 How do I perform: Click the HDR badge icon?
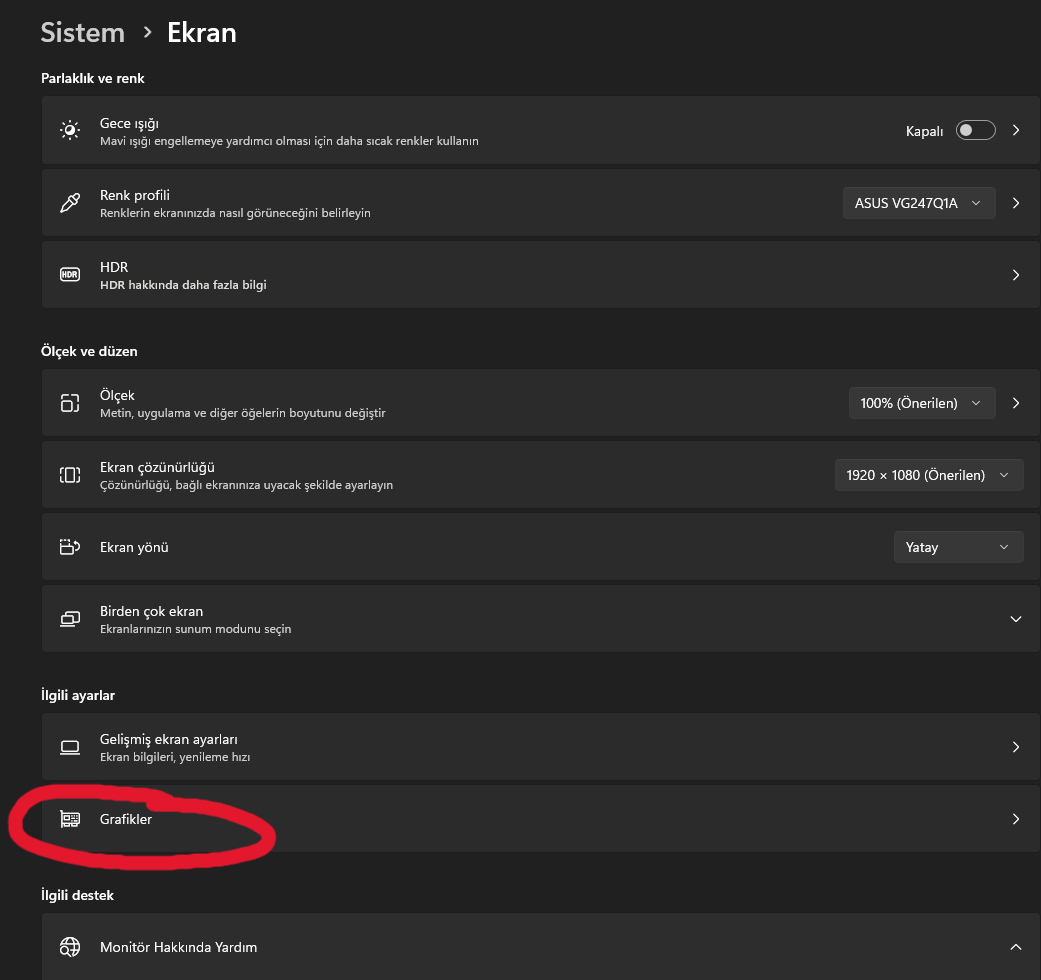click(70, 274)
